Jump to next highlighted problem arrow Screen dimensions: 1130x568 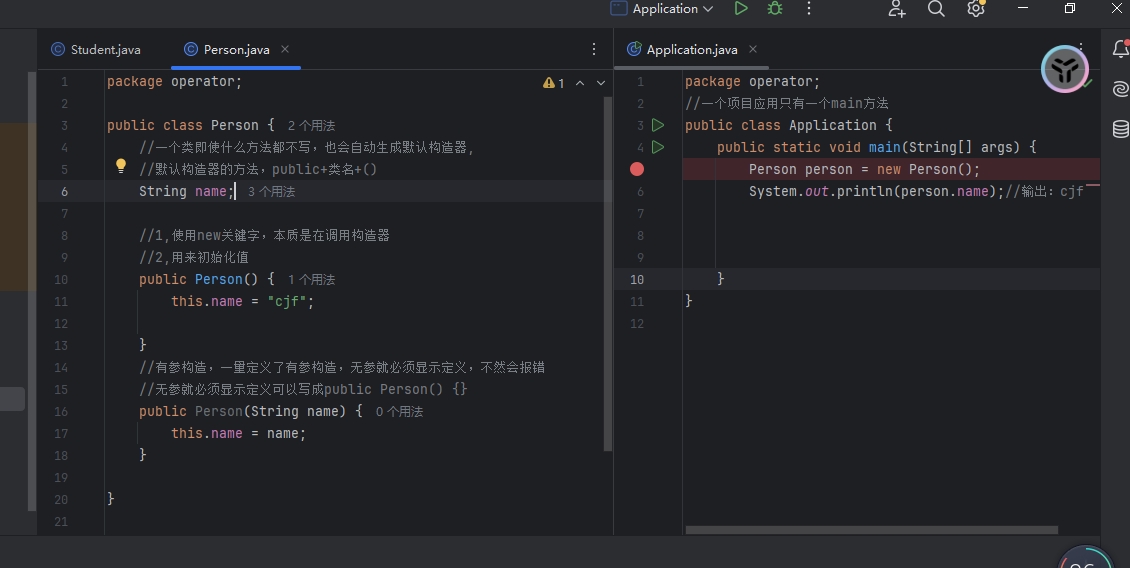[601, 83]
